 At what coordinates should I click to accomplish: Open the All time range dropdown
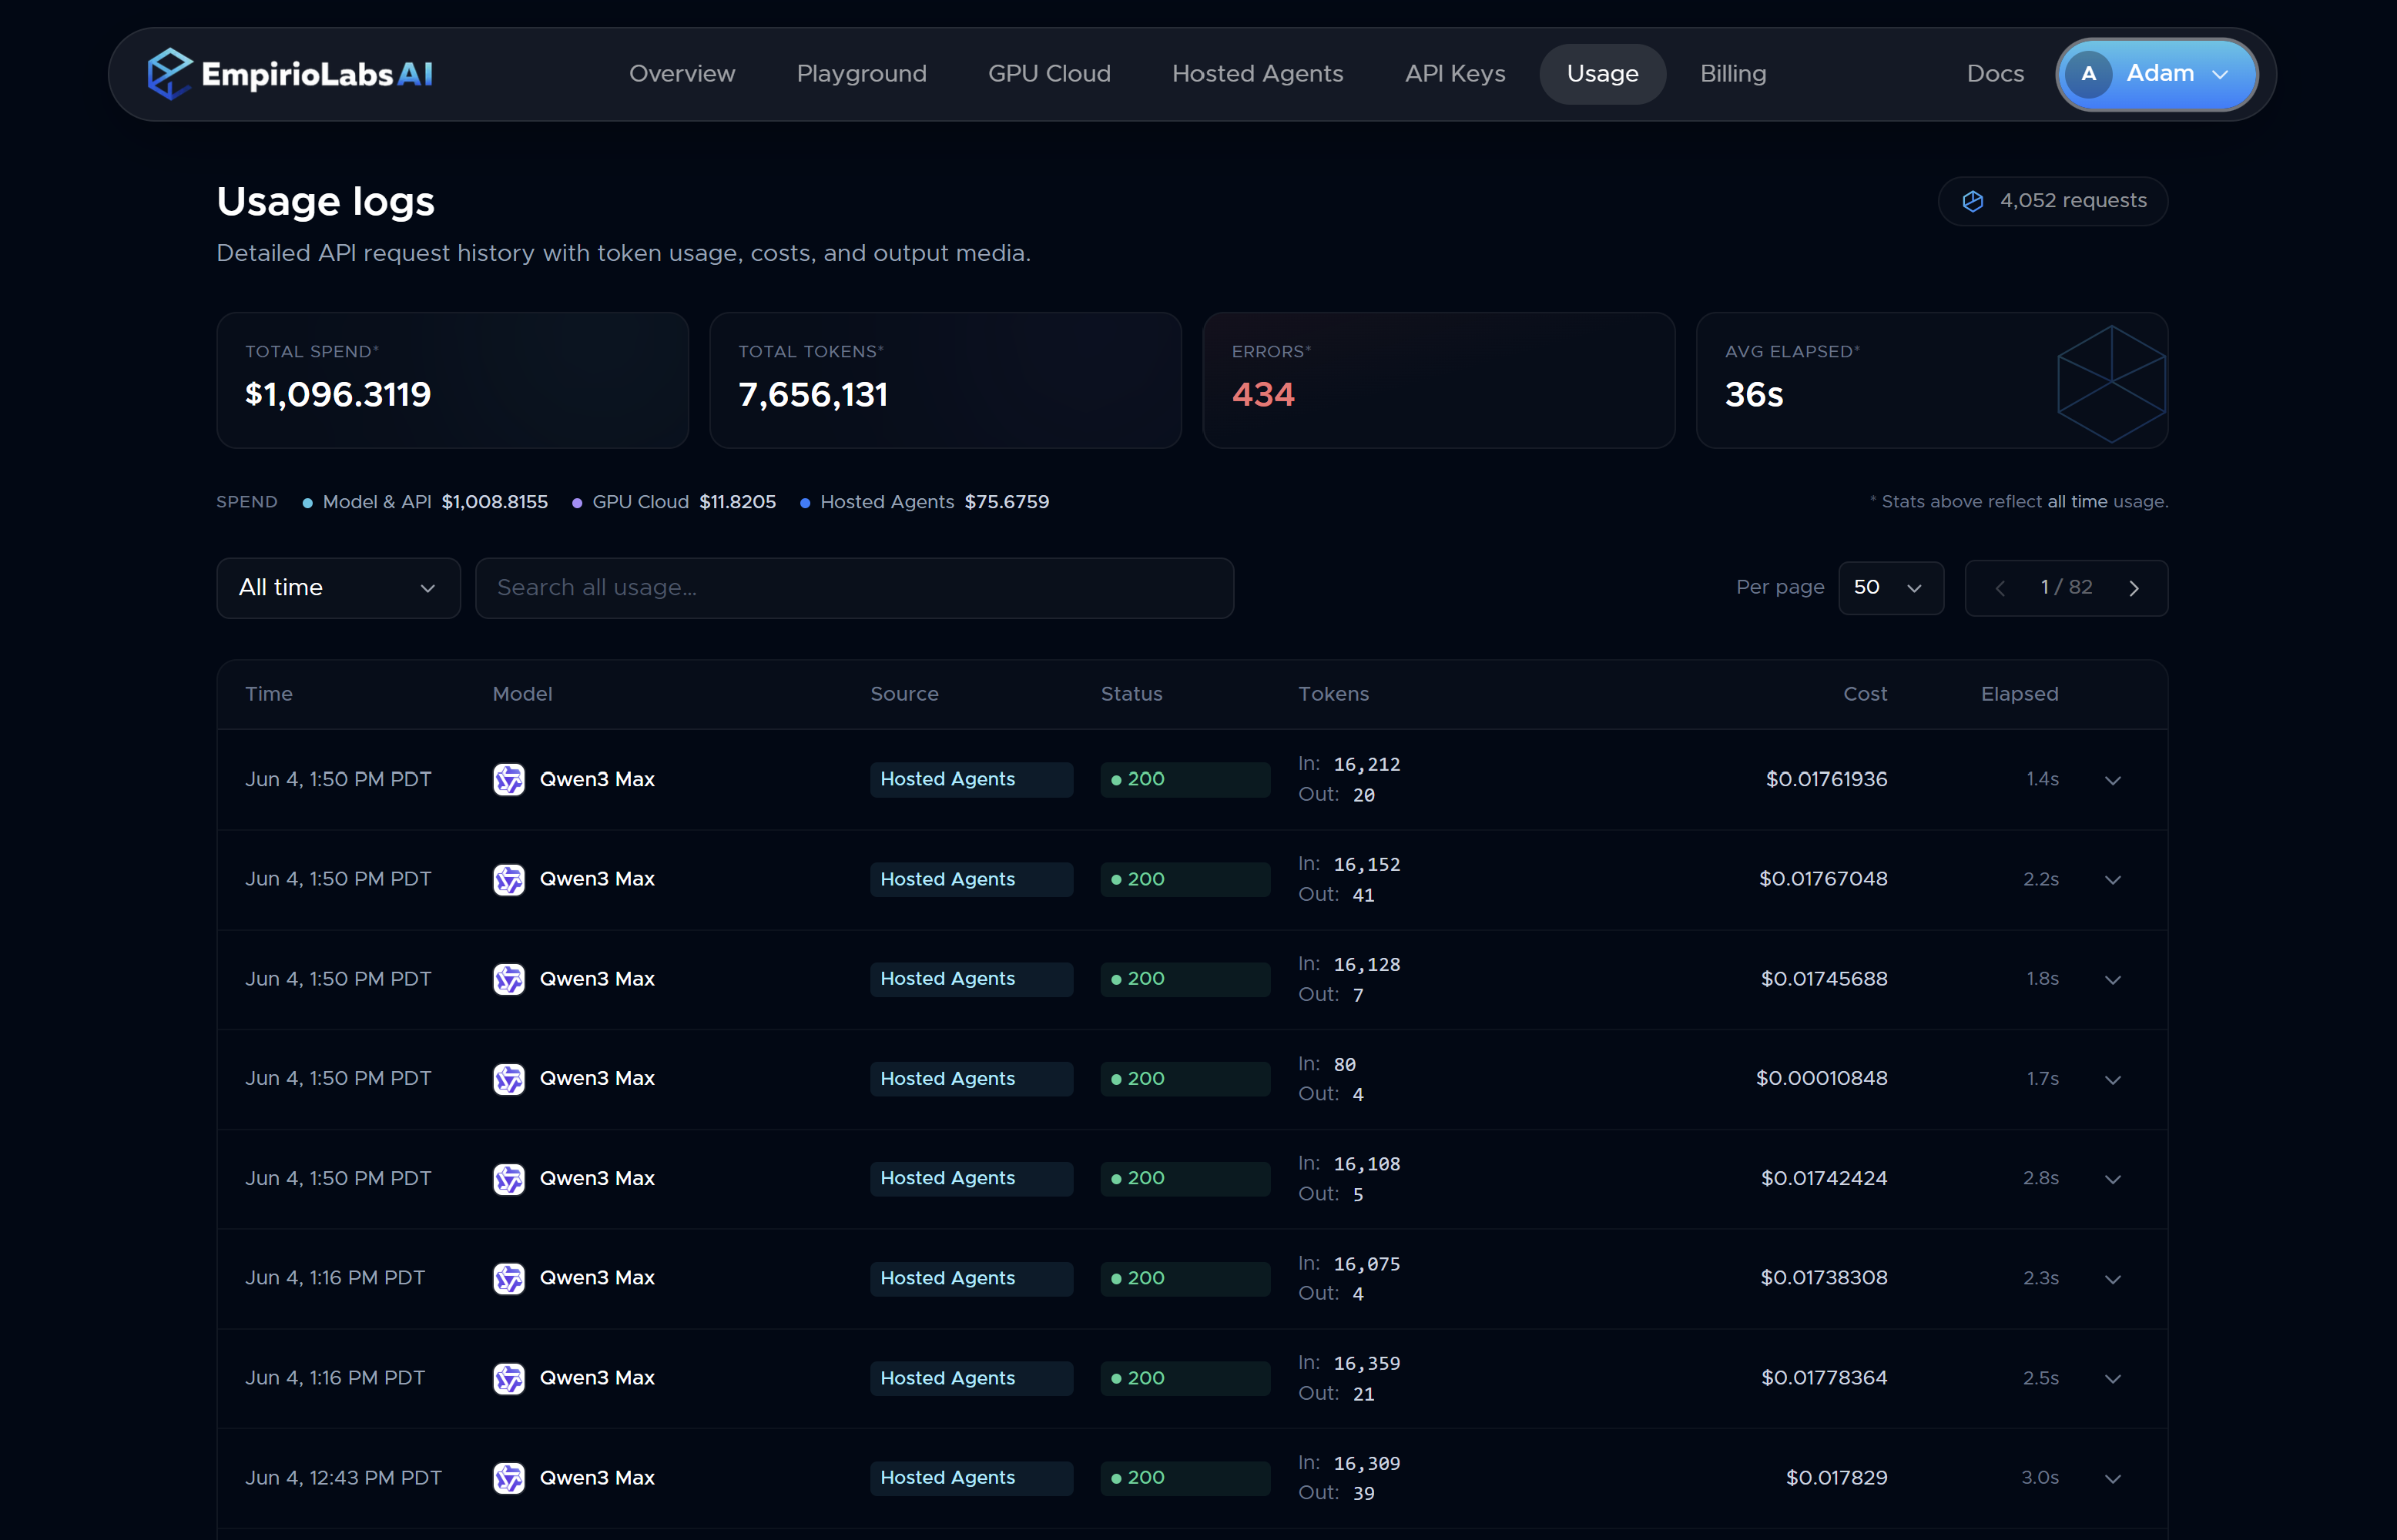[338, 588]
